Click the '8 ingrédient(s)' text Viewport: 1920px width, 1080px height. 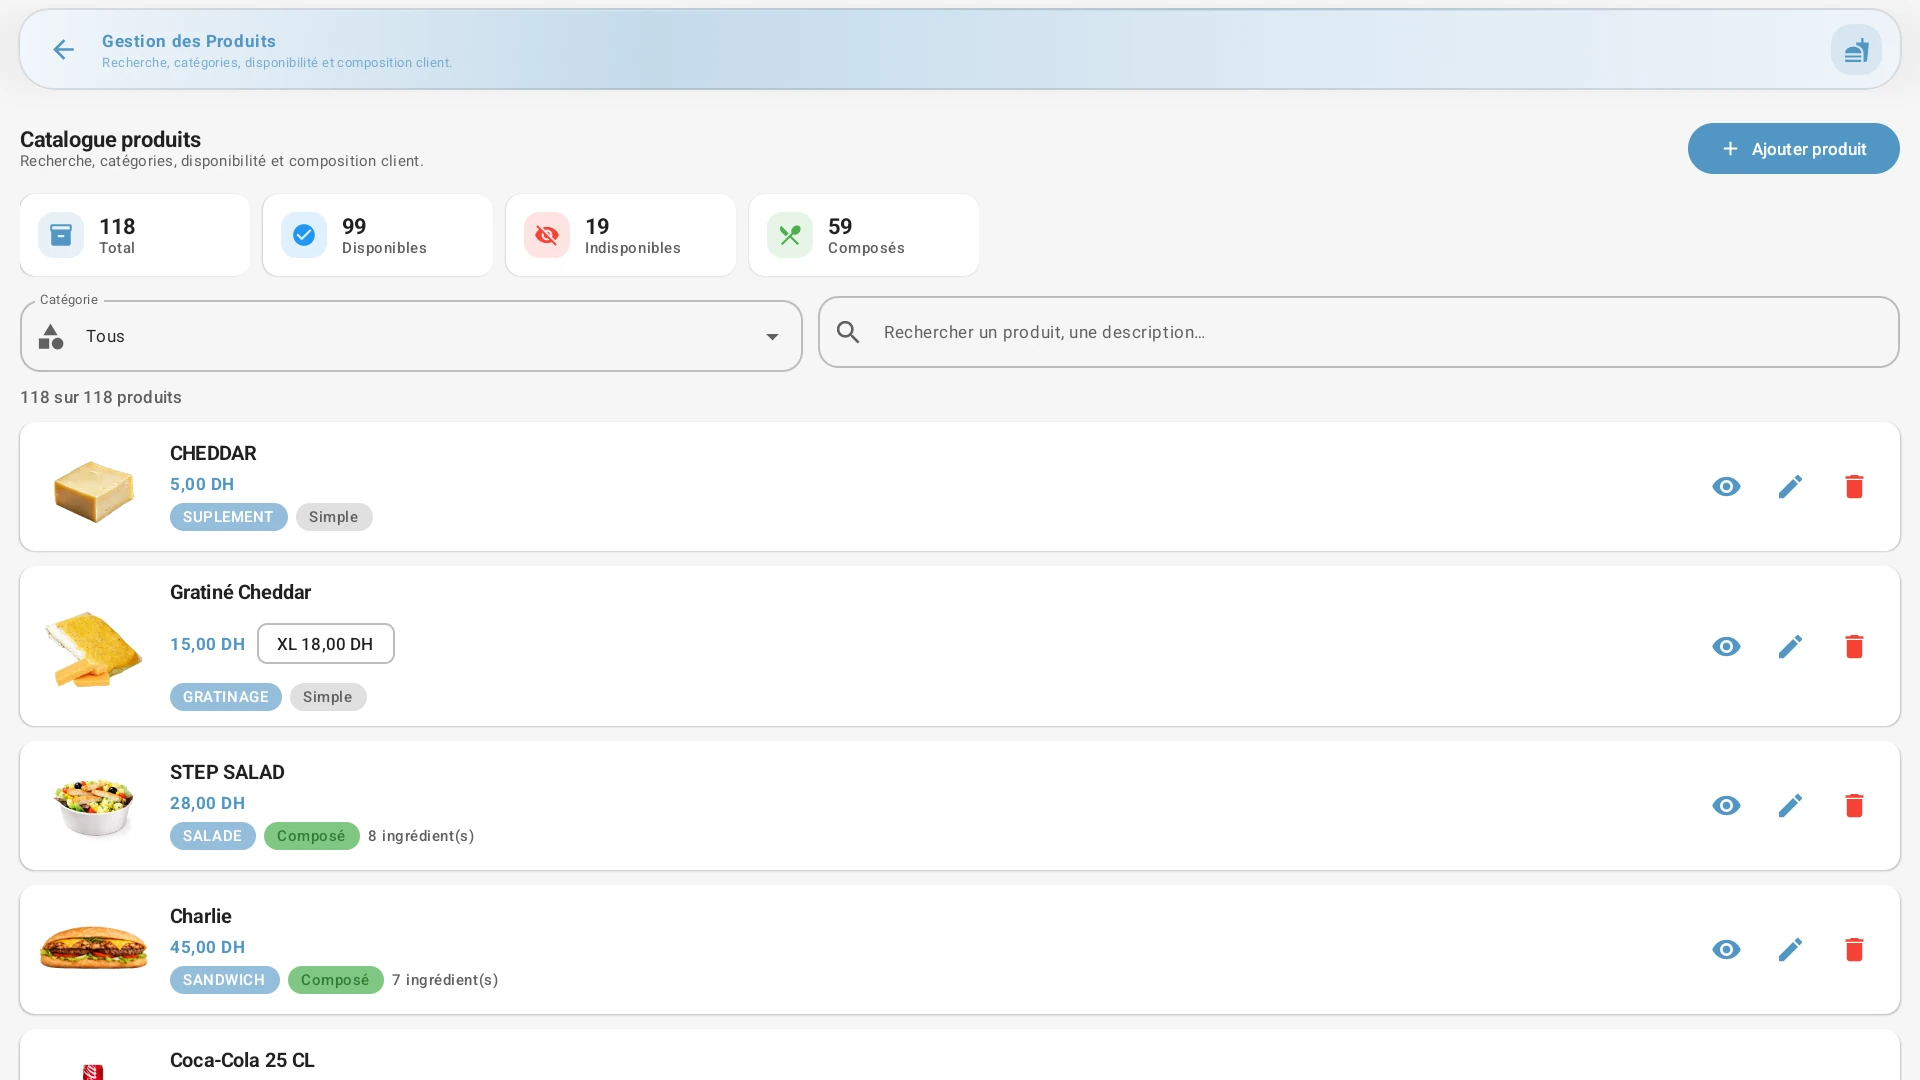pos(421,836)
